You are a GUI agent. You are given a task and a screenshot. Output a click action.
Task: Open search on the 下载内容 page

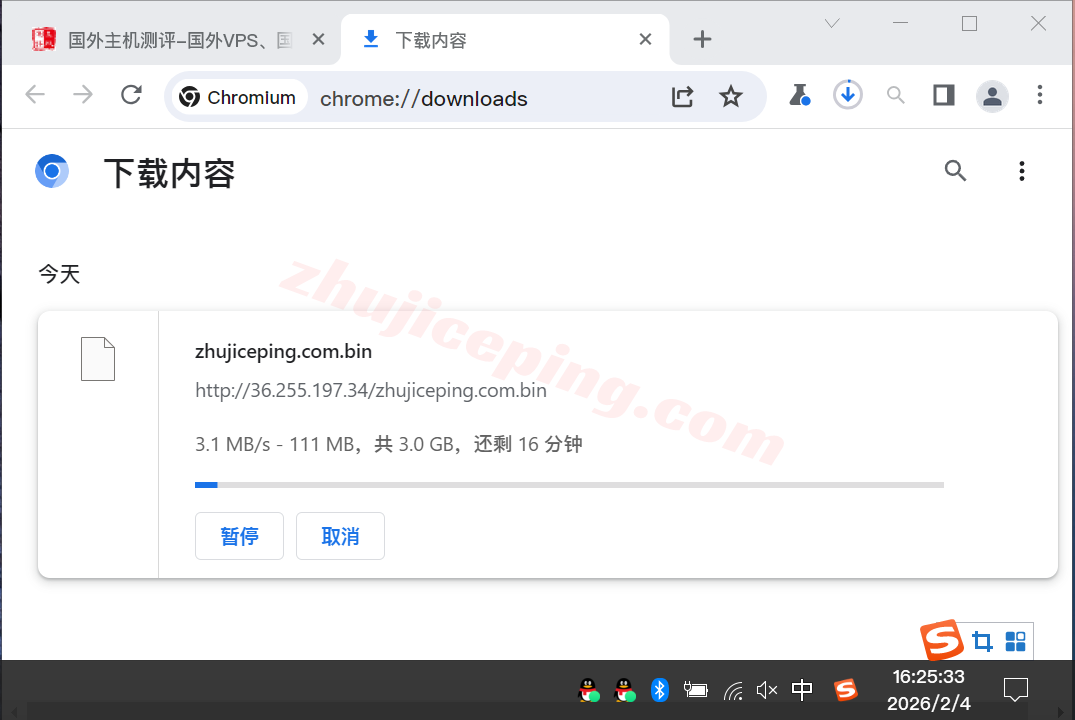(955, 171)
